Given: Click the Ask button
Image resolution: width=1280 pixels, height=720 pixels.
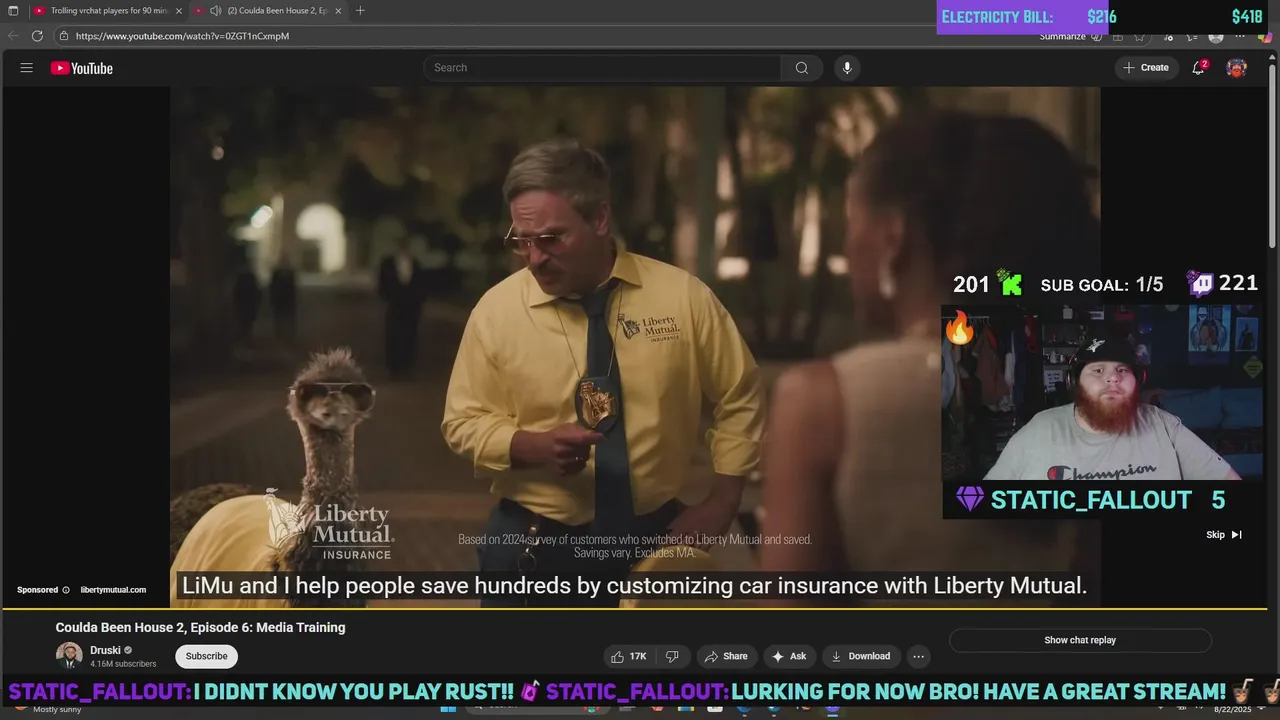Looking at the screenshot, I should (x=788, y=656).
